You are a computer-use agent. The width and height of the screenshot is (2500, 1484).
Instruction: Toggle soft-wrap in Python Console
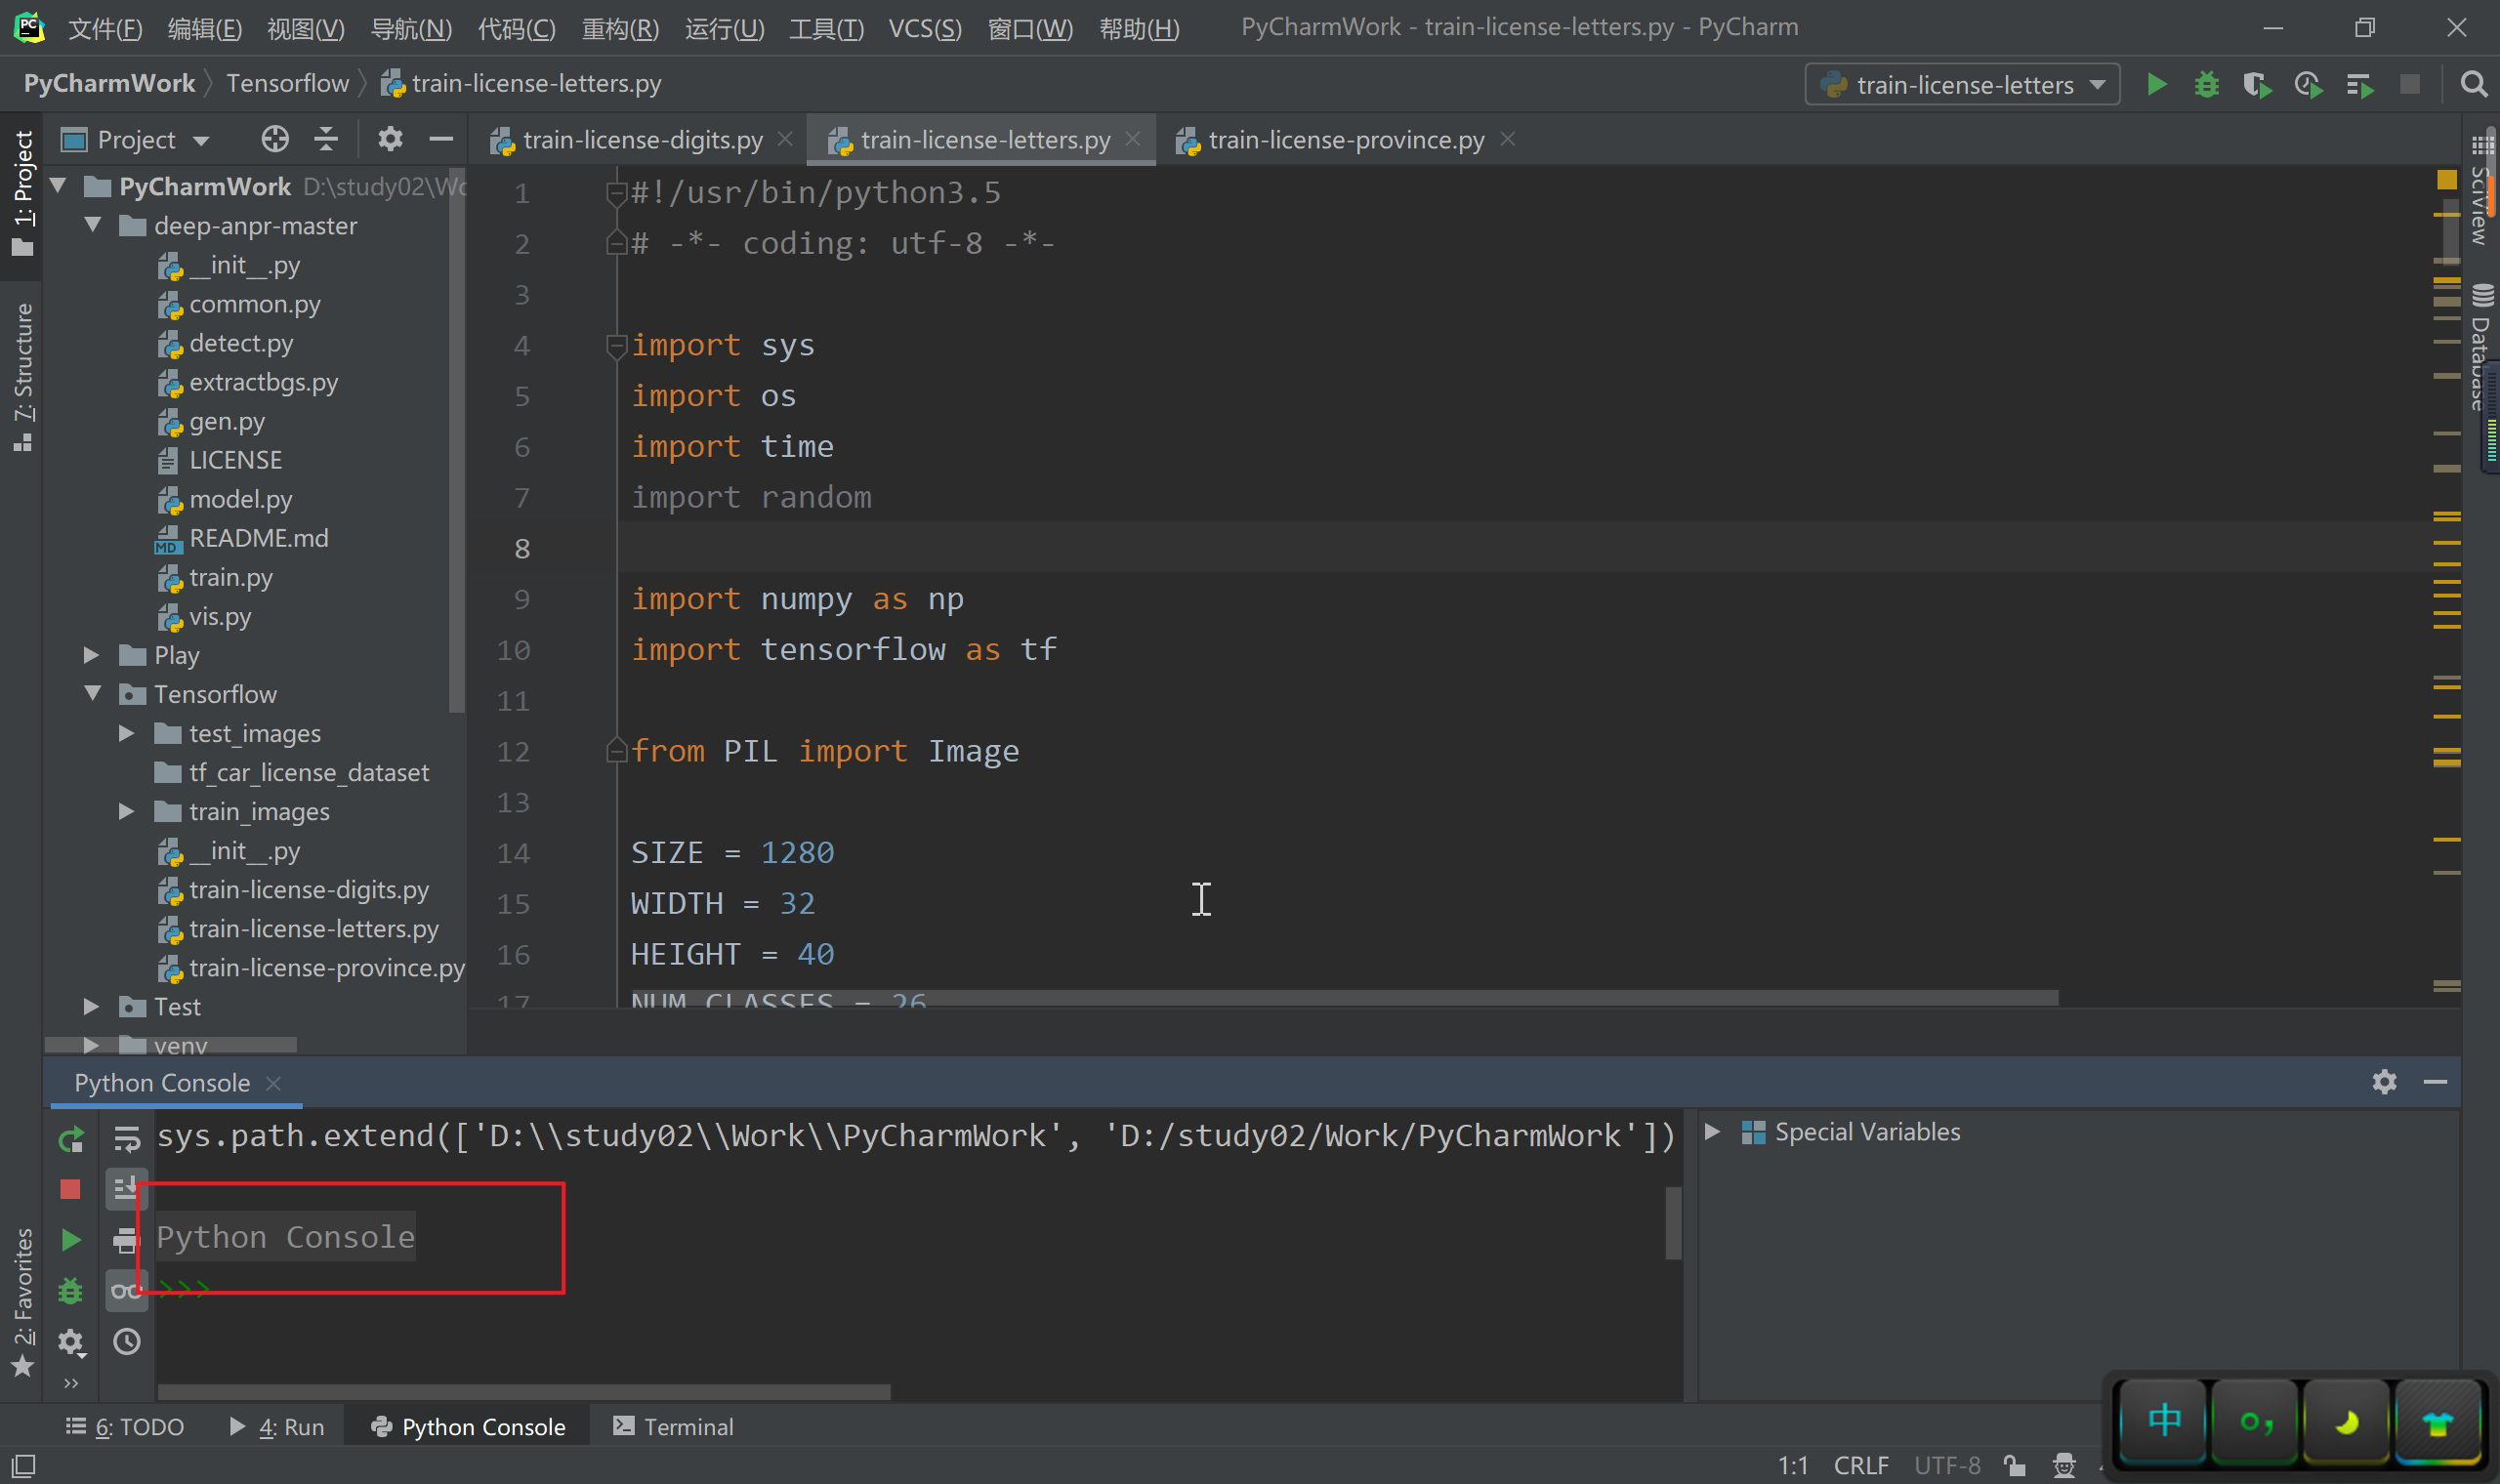[x=127, y=1139]
